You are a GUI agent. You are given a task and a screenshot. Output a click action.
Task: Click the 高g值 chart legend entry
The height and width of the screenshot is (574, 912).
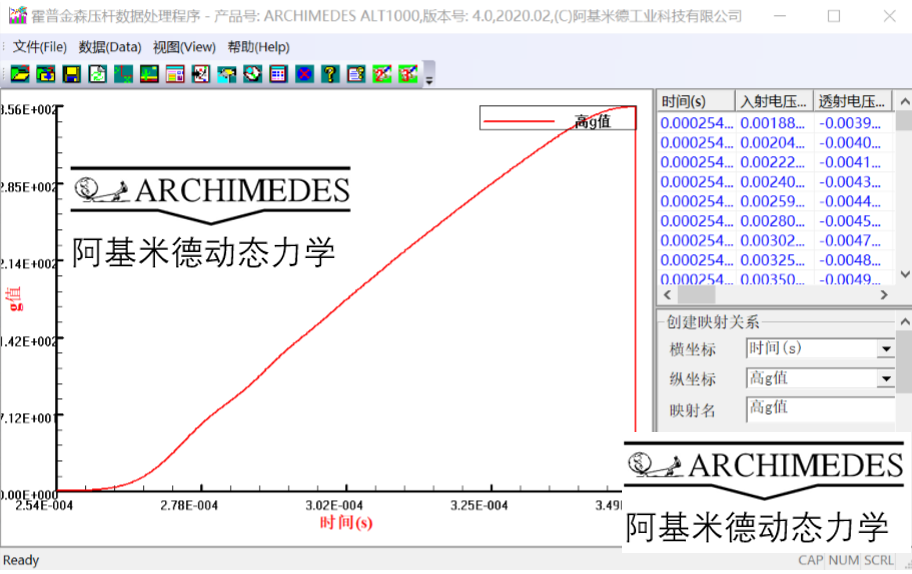pyautogui.click(x=557, y=118)
